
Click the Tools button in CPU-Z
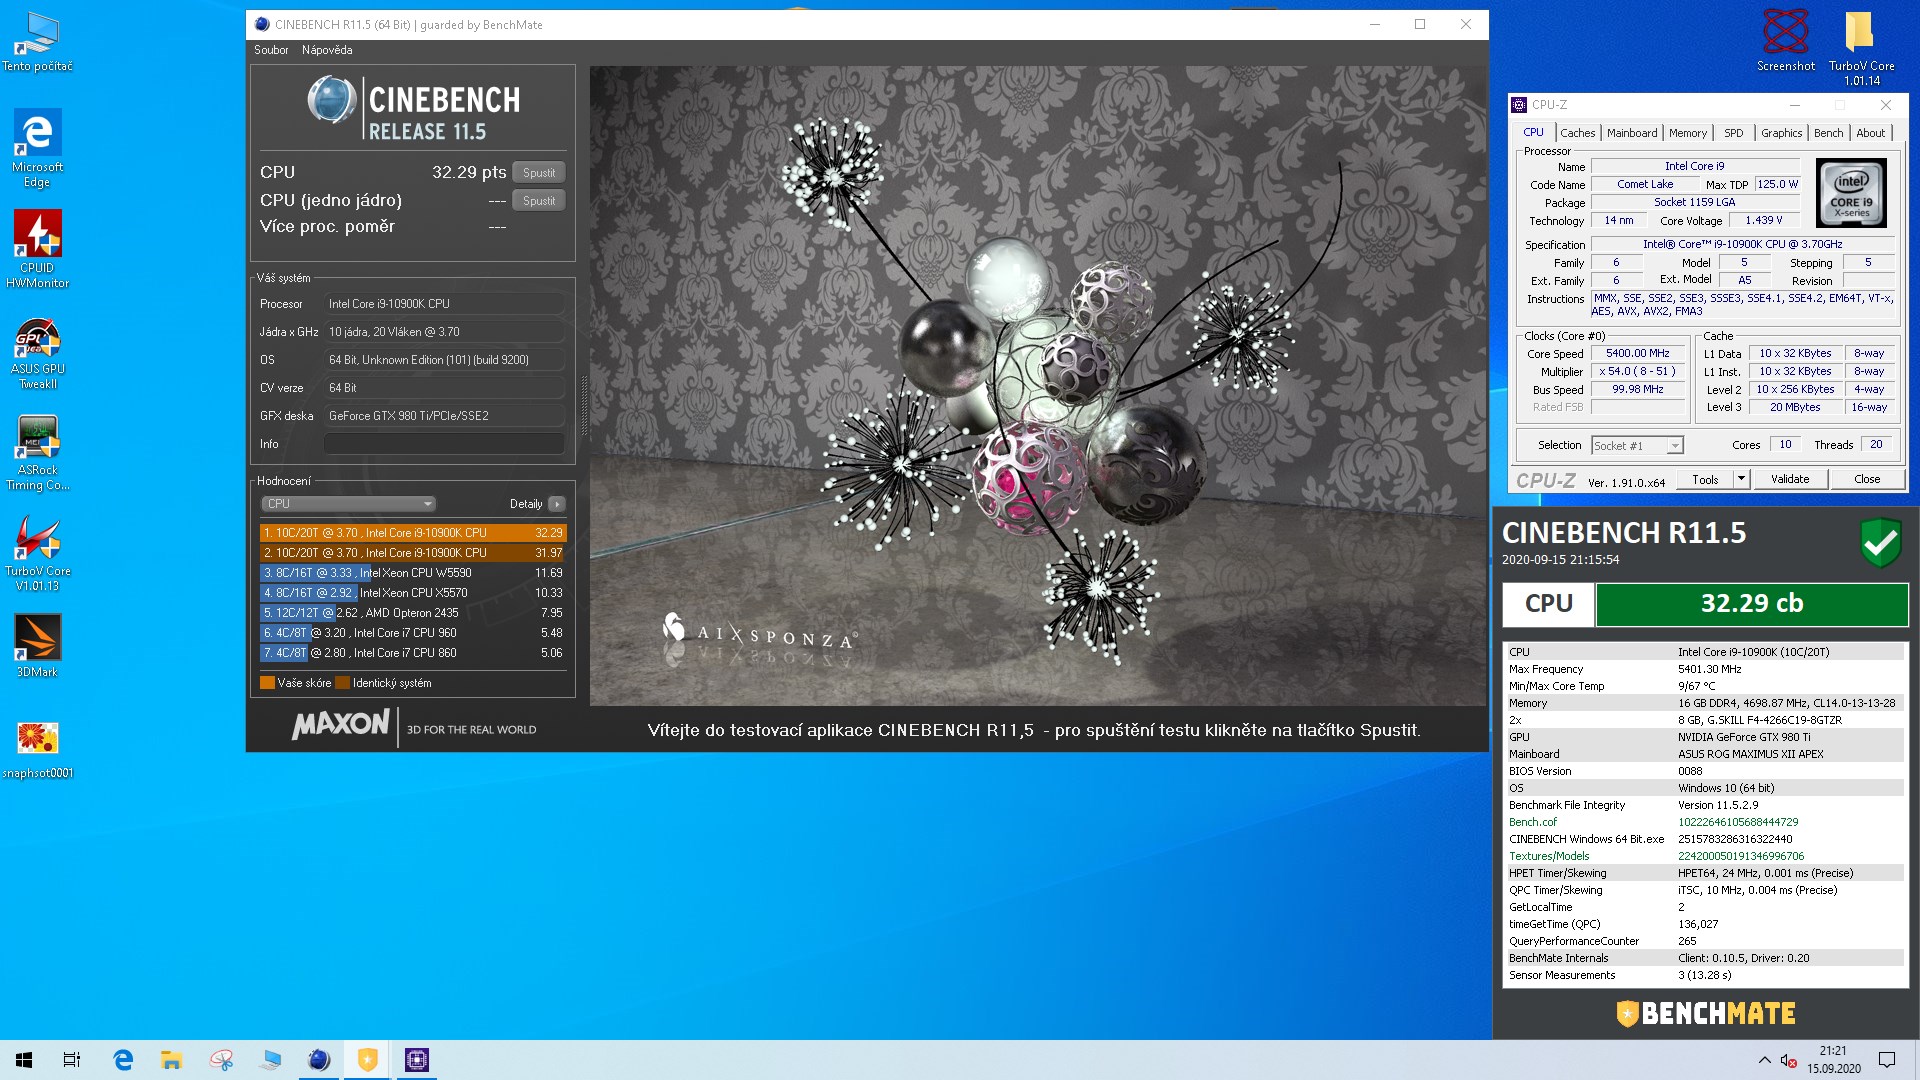(1705, 479)
